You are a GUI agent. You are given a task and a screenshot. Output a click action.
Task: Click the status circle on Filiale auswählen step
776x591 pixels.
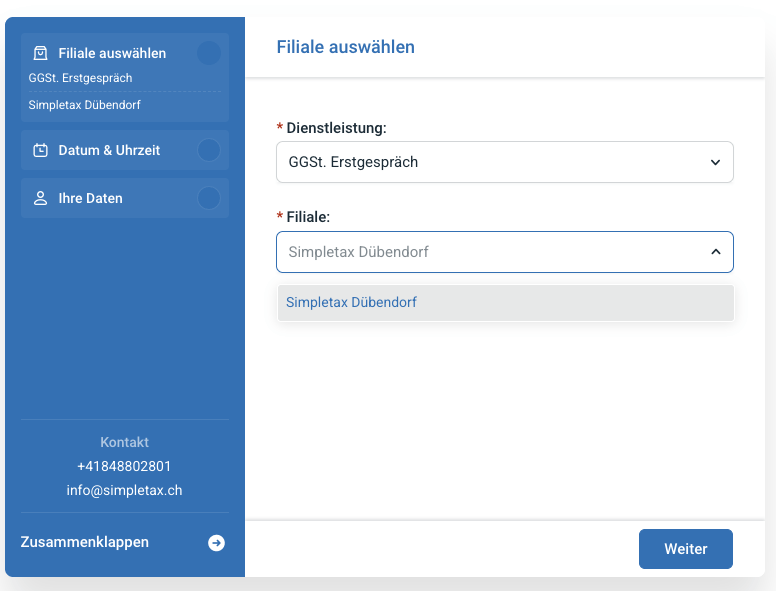(209, 53)
